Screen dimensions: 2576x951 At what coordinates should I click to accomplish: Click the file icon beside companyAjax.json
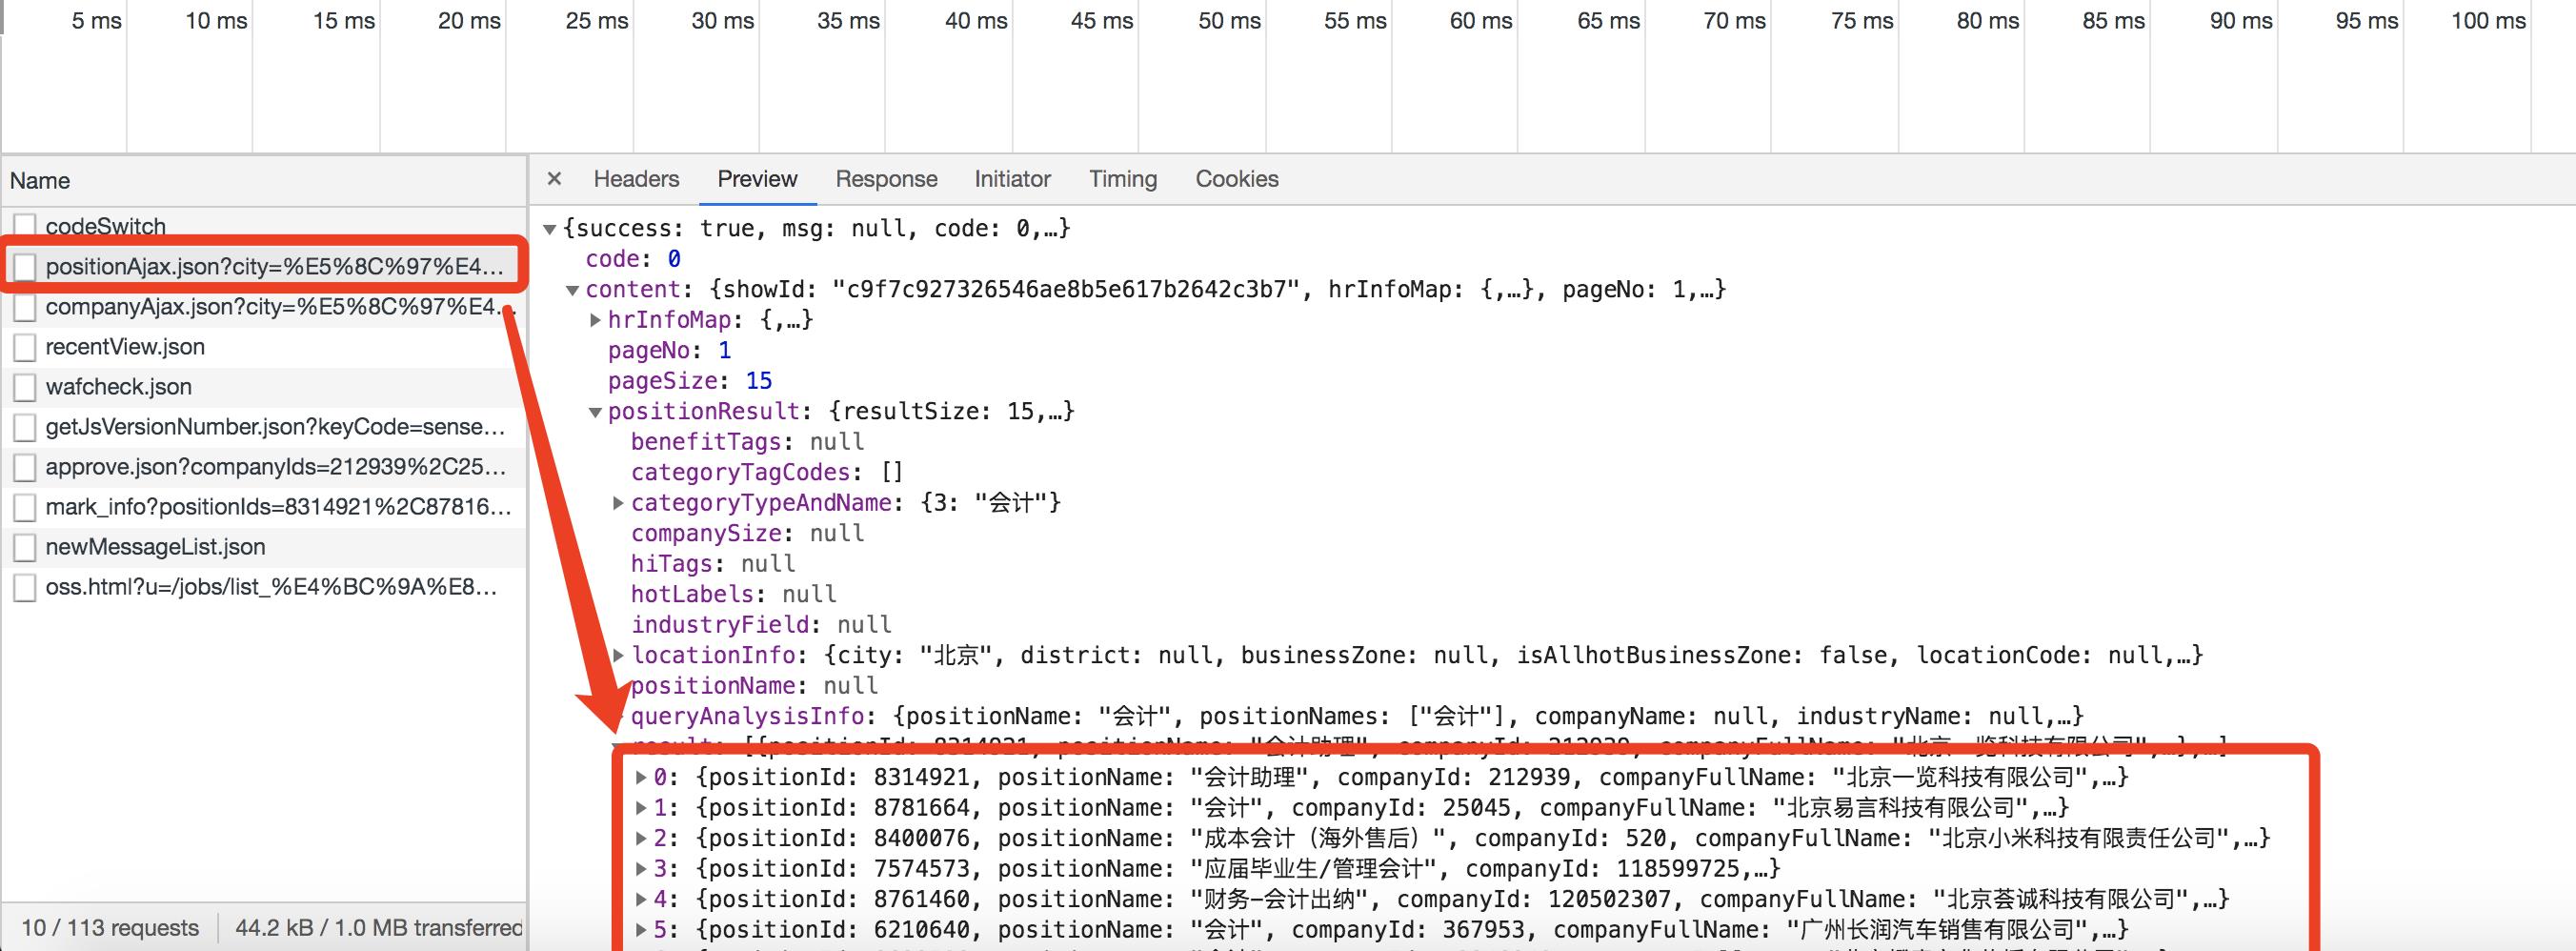point(25,307)
